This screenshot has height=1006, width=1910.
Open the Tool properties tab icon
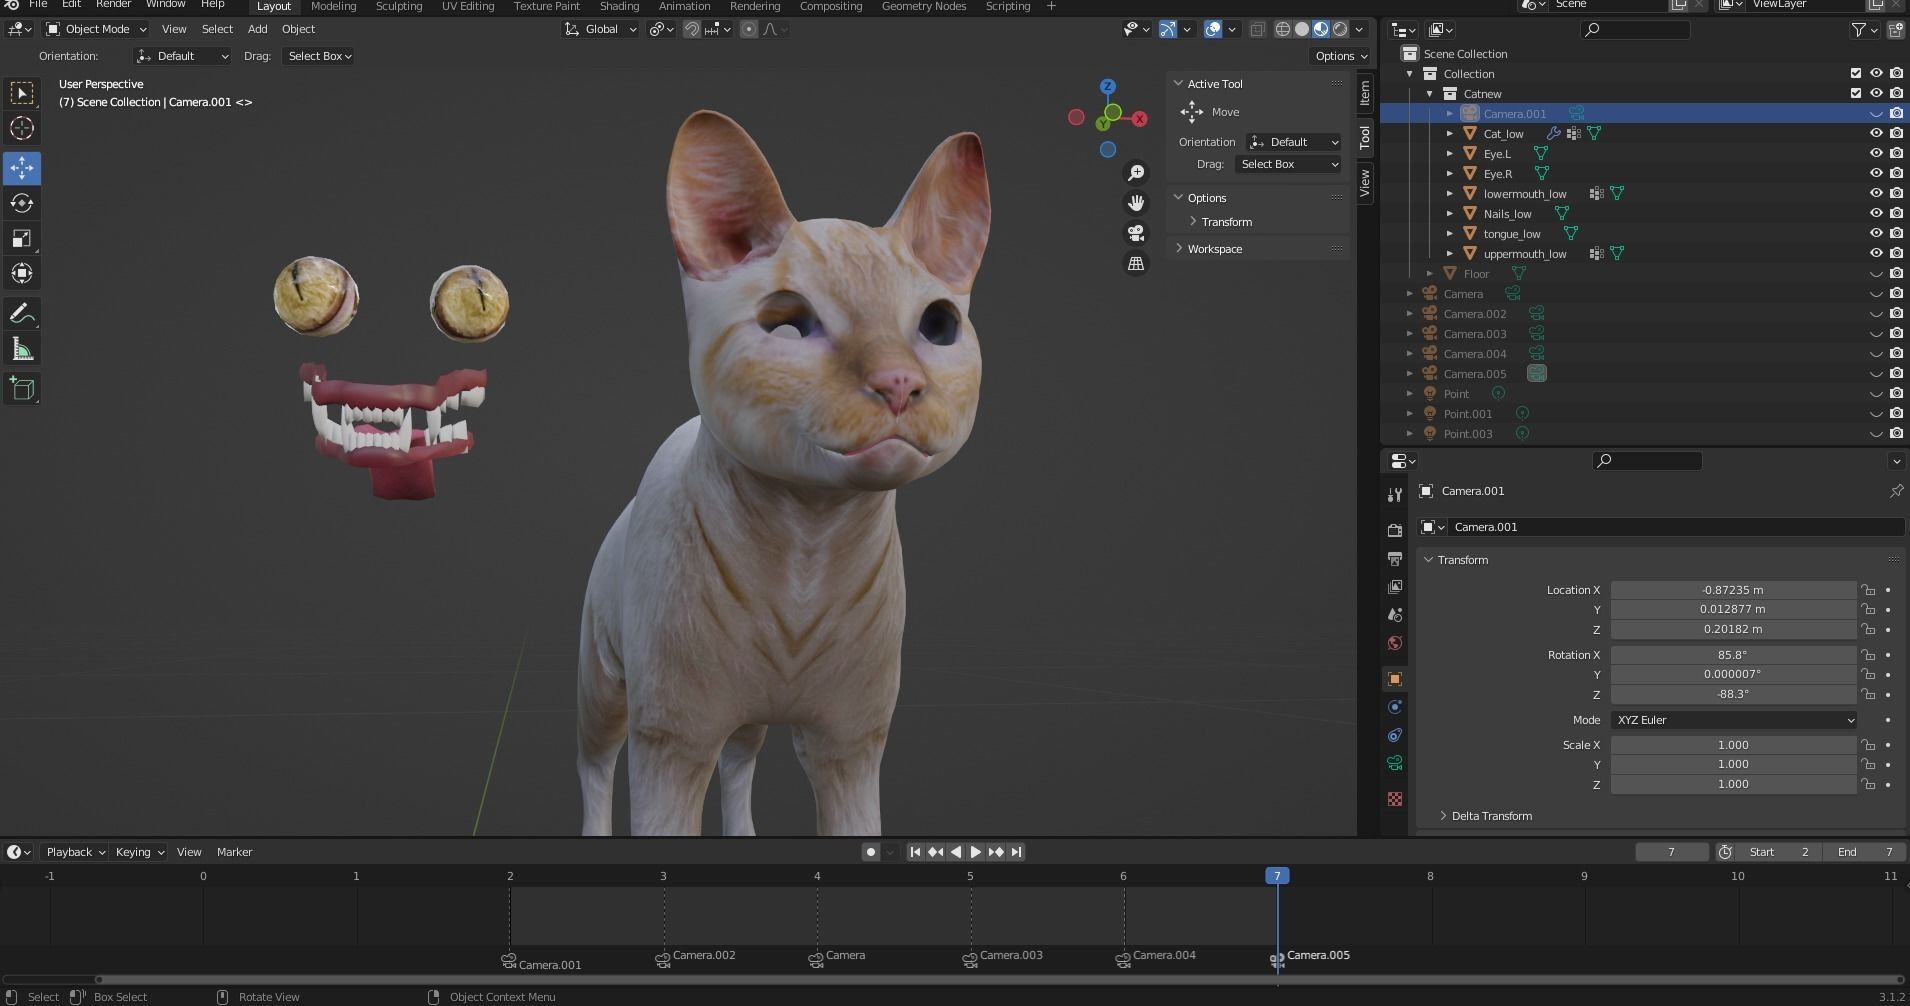tap(1394, 495)
